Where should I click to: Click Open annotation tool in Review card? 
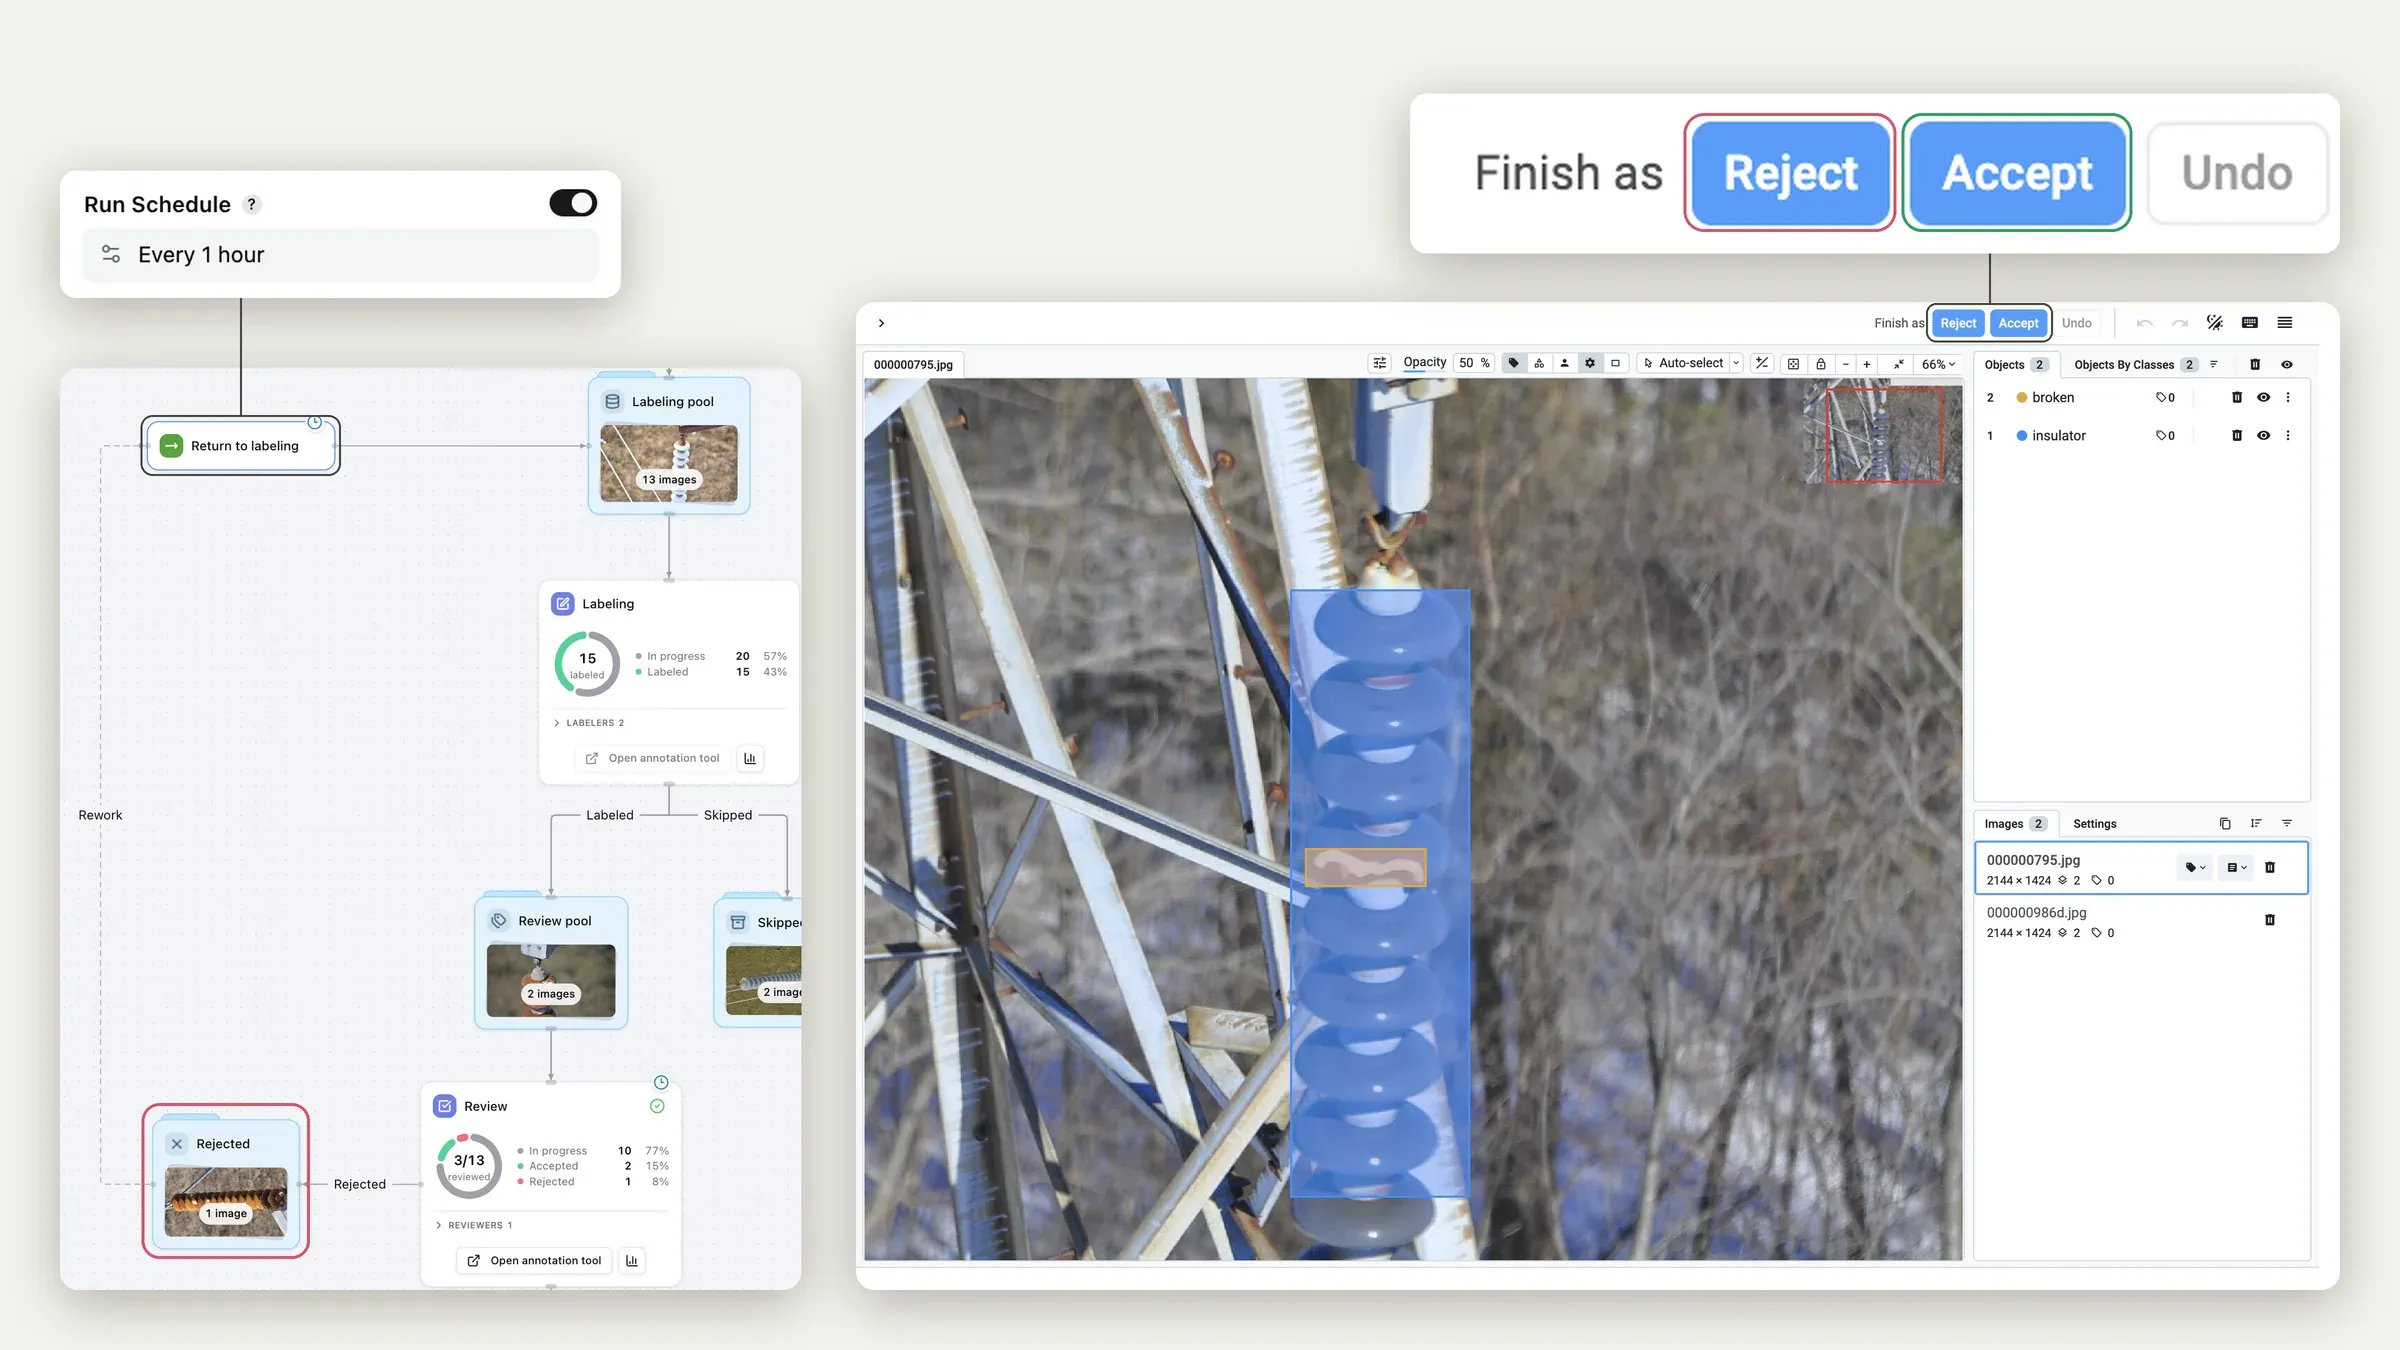[x=535, y=1260]
